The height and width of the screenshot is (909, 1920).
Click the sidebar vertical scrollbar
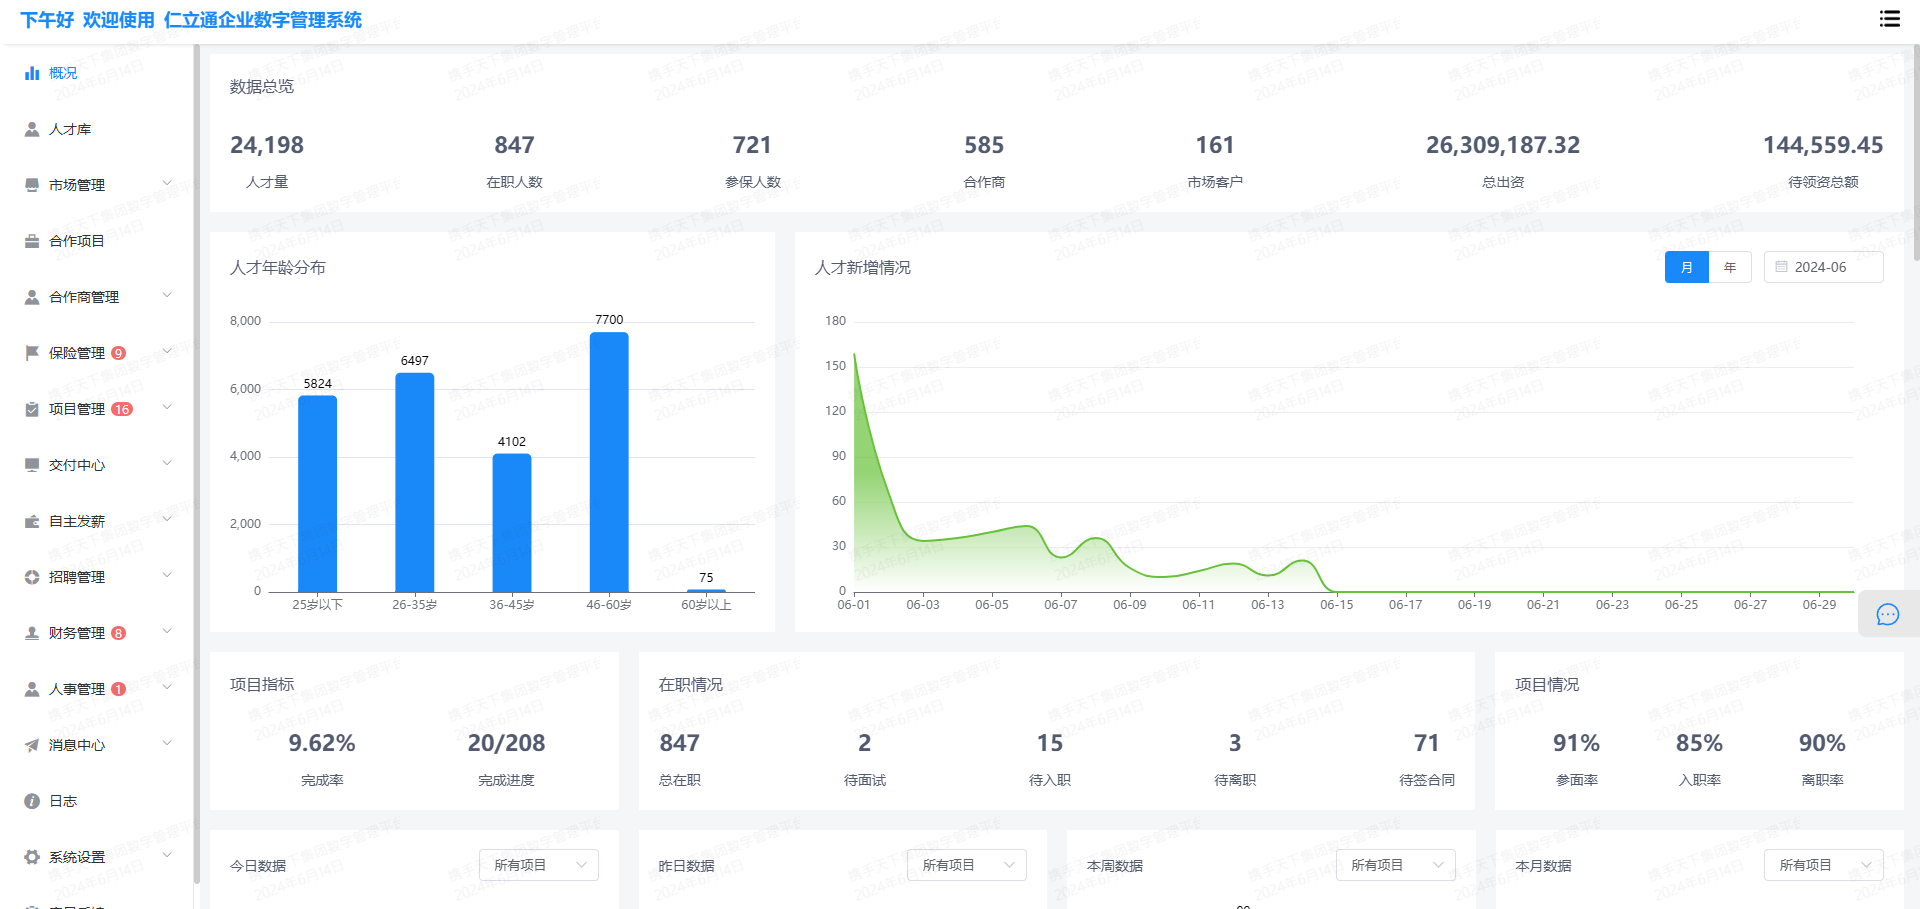[197, 460]
